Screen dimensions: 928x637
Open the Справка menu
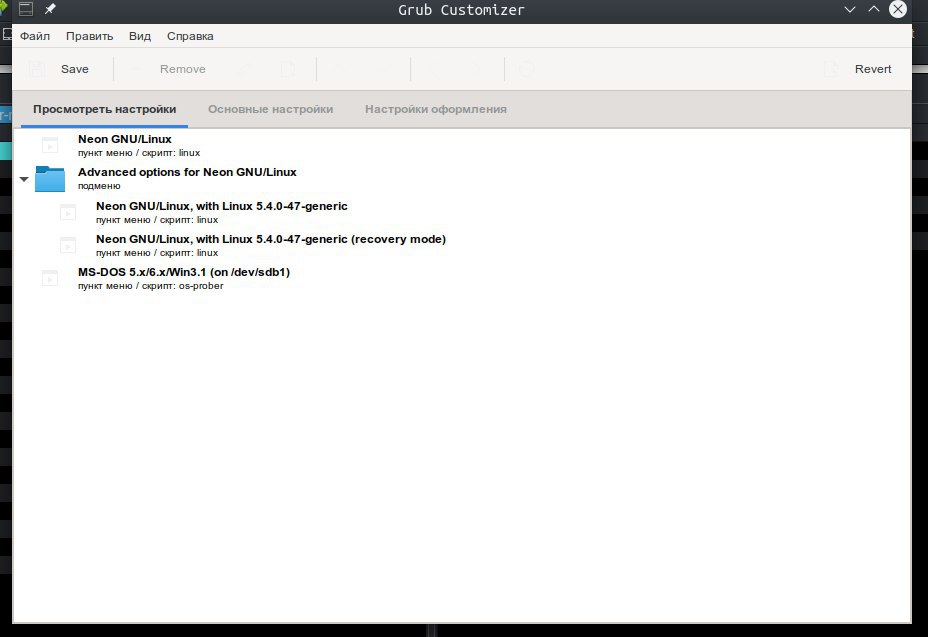(190, 36)
